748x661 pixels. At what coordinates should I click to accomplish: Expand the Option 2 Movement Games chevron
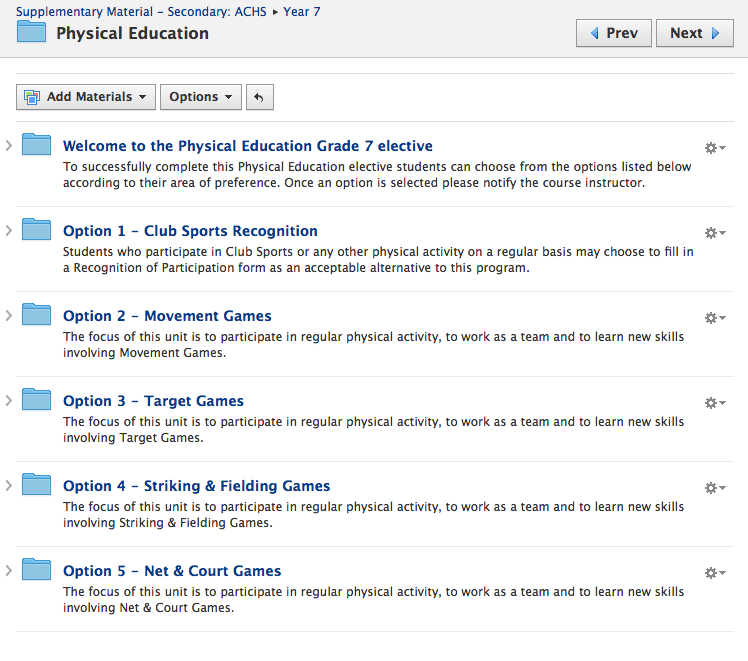9,315
